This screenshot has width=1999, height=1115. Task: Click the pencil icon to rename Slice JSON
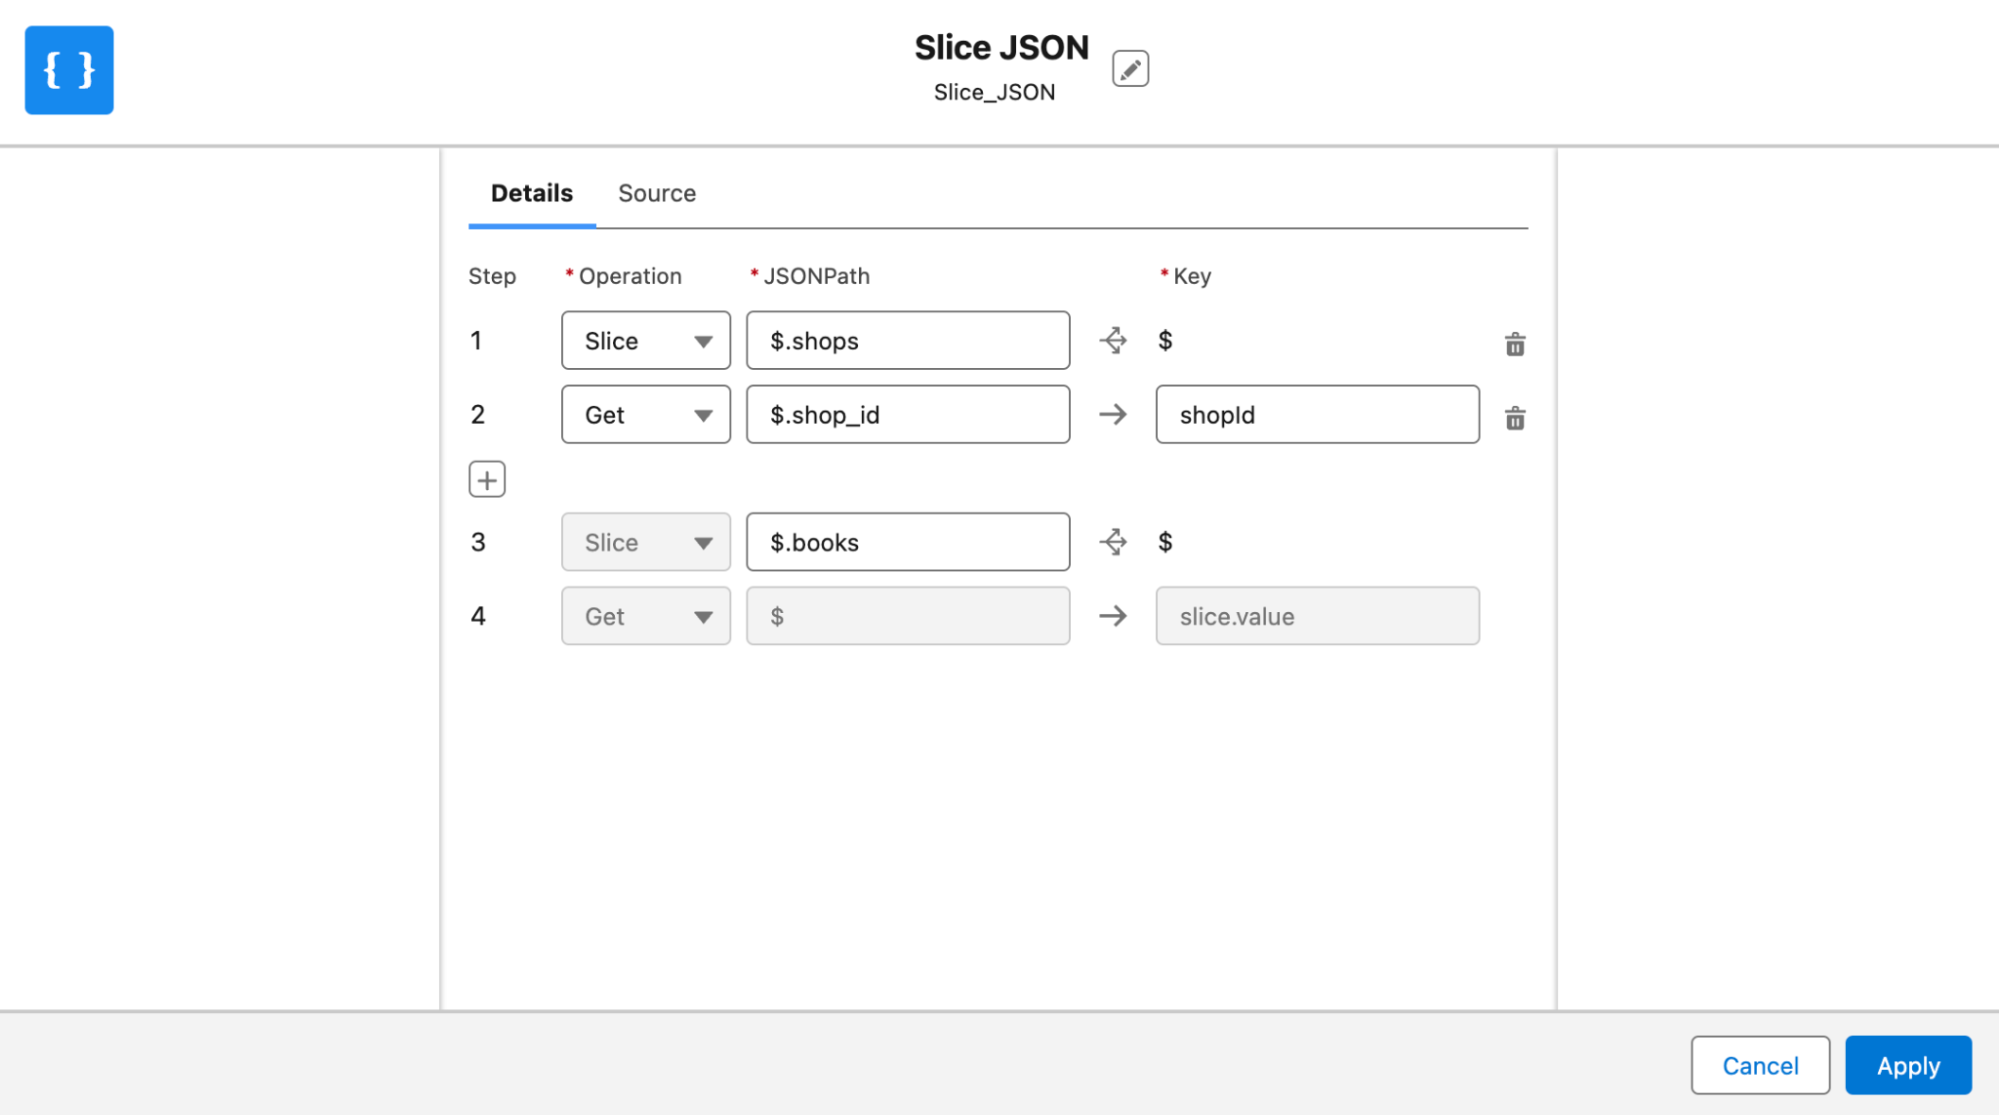point(1130,68)
